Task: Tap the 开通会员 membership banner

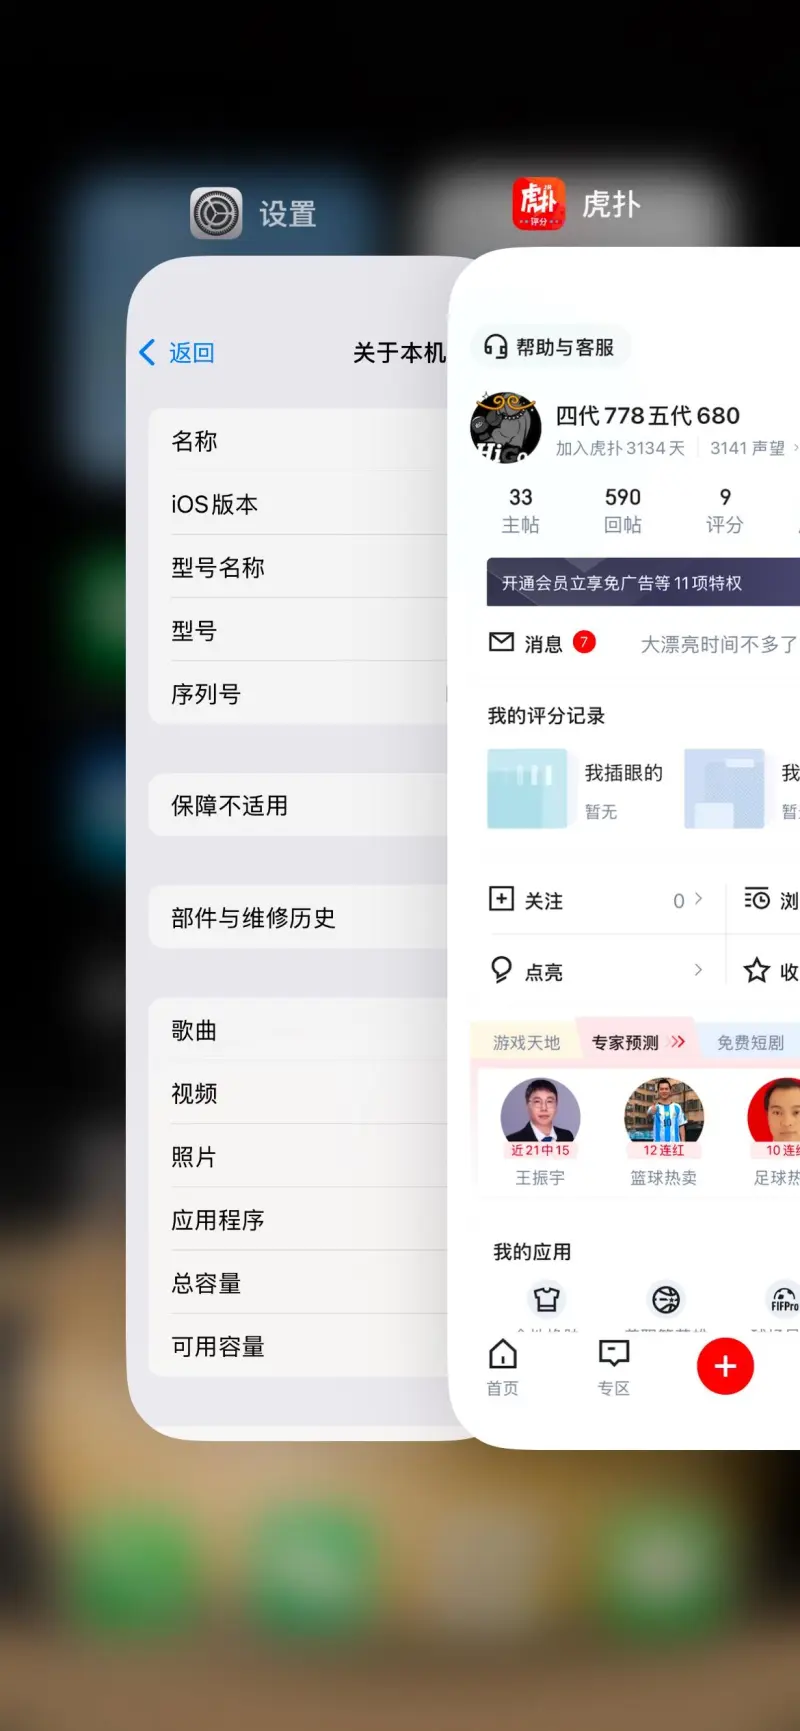Action: 643,582
